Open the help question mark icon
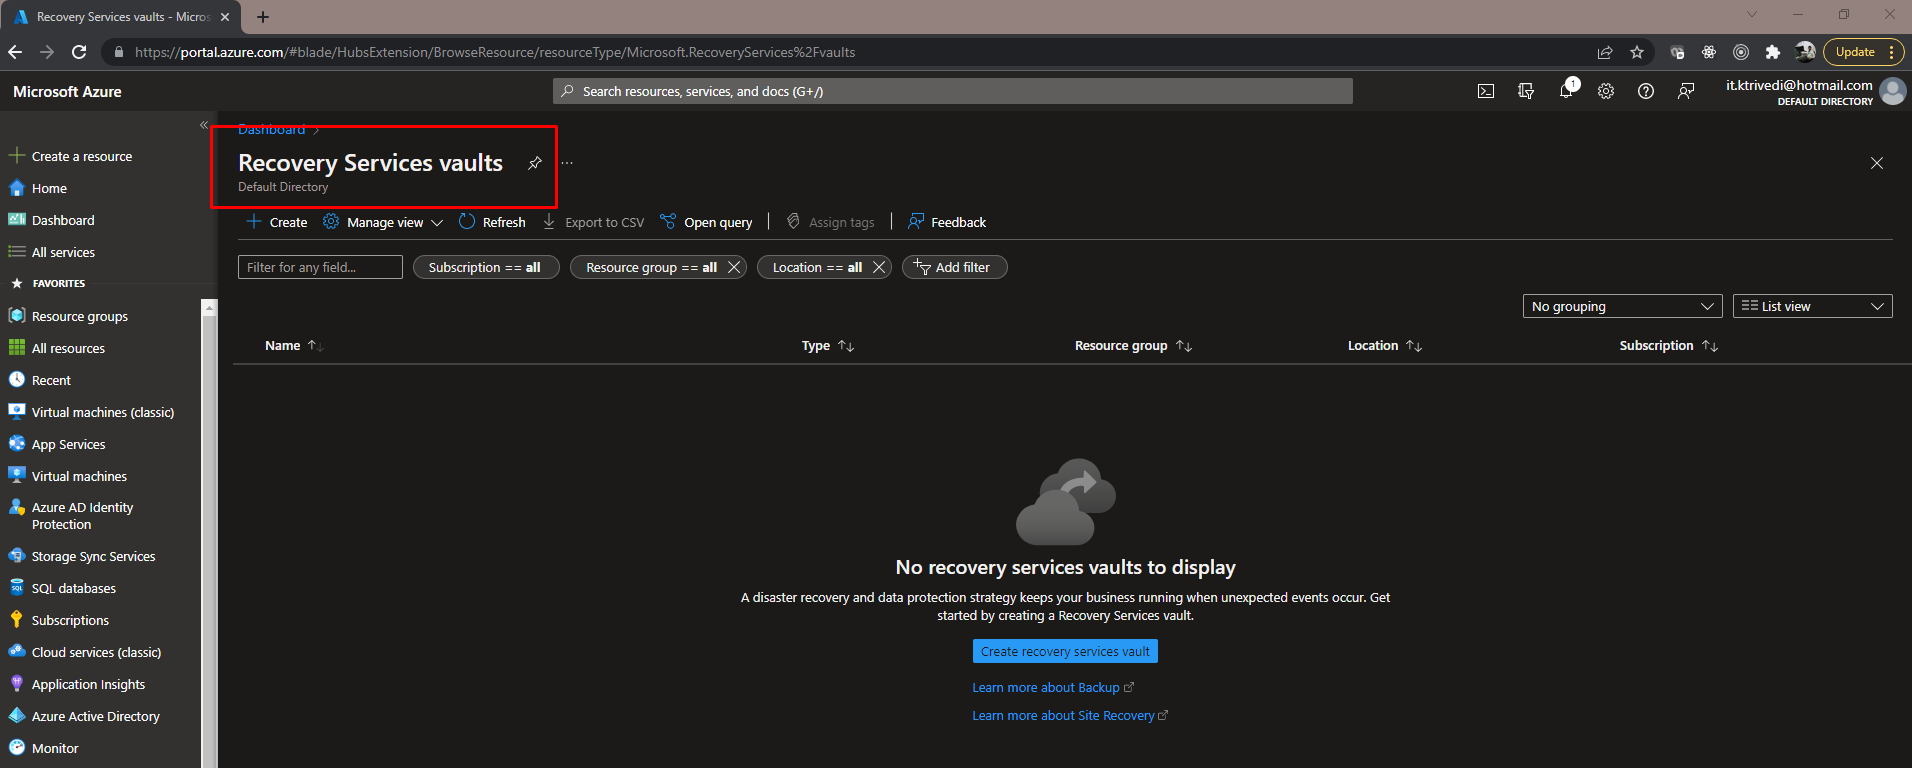 click(1646, 91)
